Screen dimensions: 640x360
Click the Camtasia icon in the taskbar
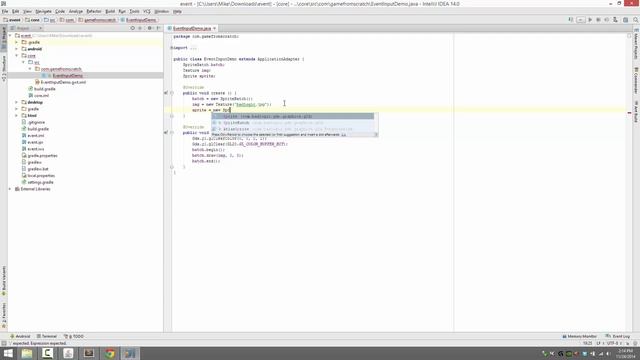coord(47,353)
